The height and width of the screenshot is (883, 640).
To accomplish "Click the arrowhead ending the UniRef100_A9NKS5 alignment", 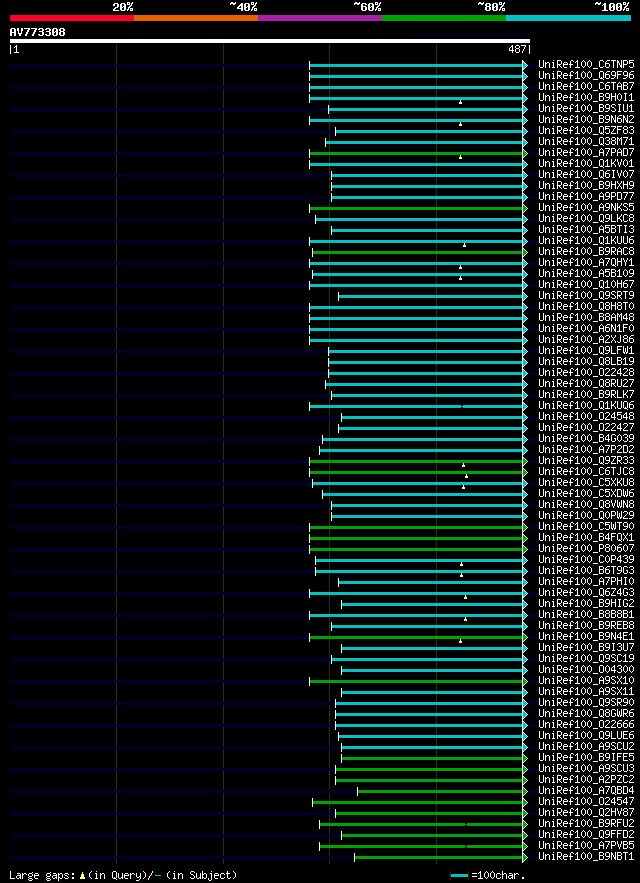I will pyautogui.click(x=525, y=208).
